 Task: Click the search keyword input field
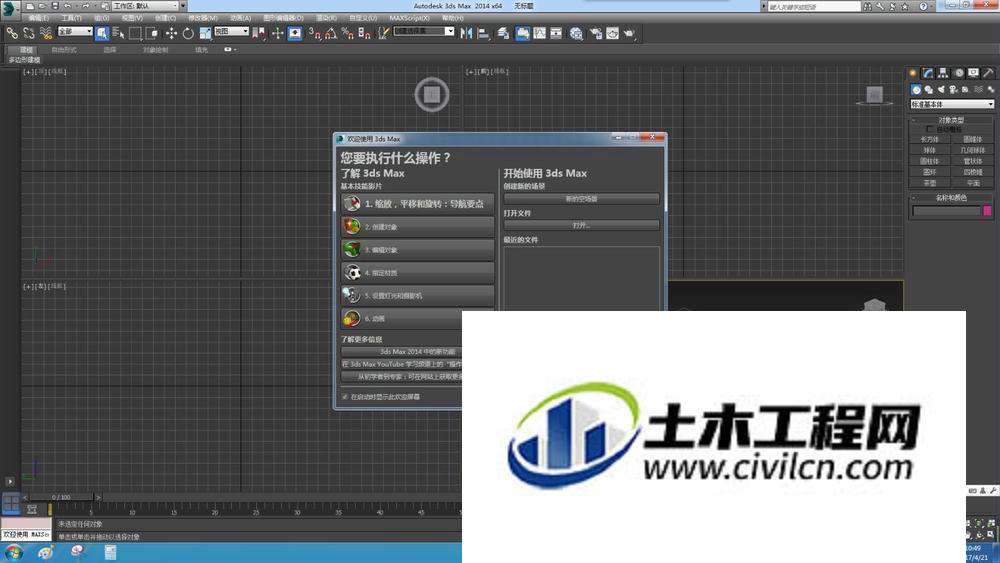813,6
